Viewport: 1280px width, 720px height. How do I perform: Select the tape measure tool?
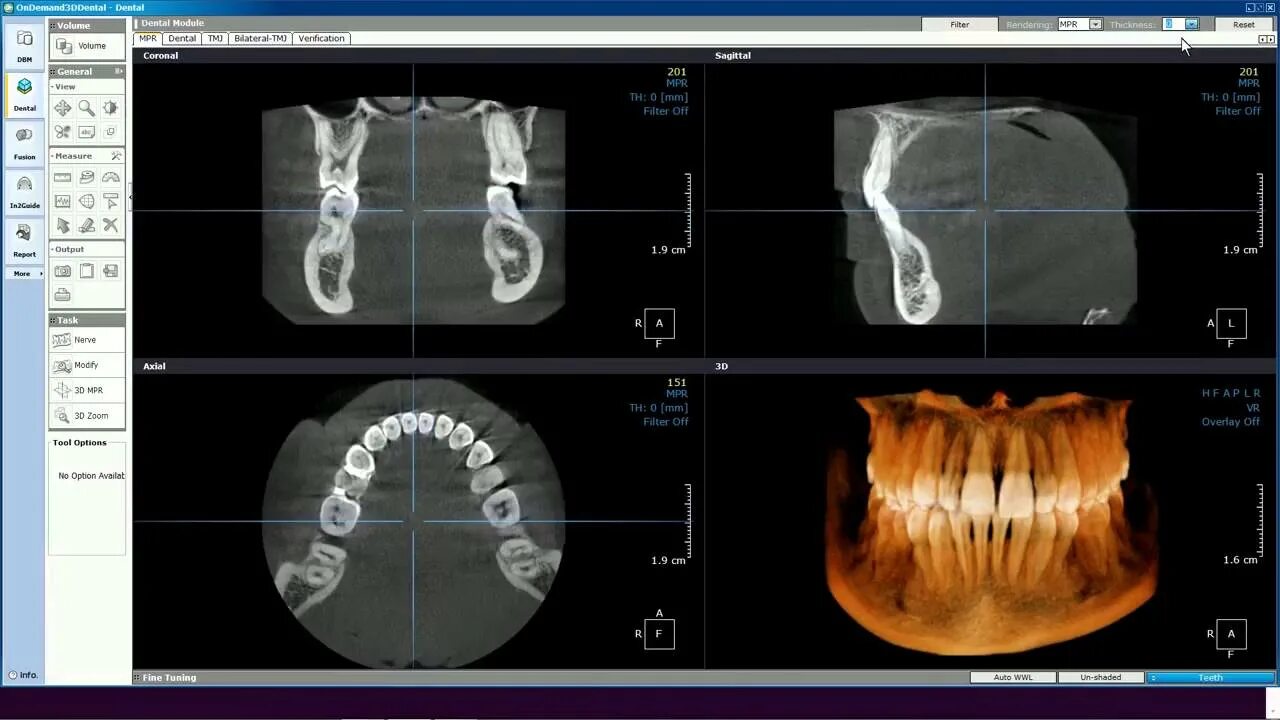87,177
